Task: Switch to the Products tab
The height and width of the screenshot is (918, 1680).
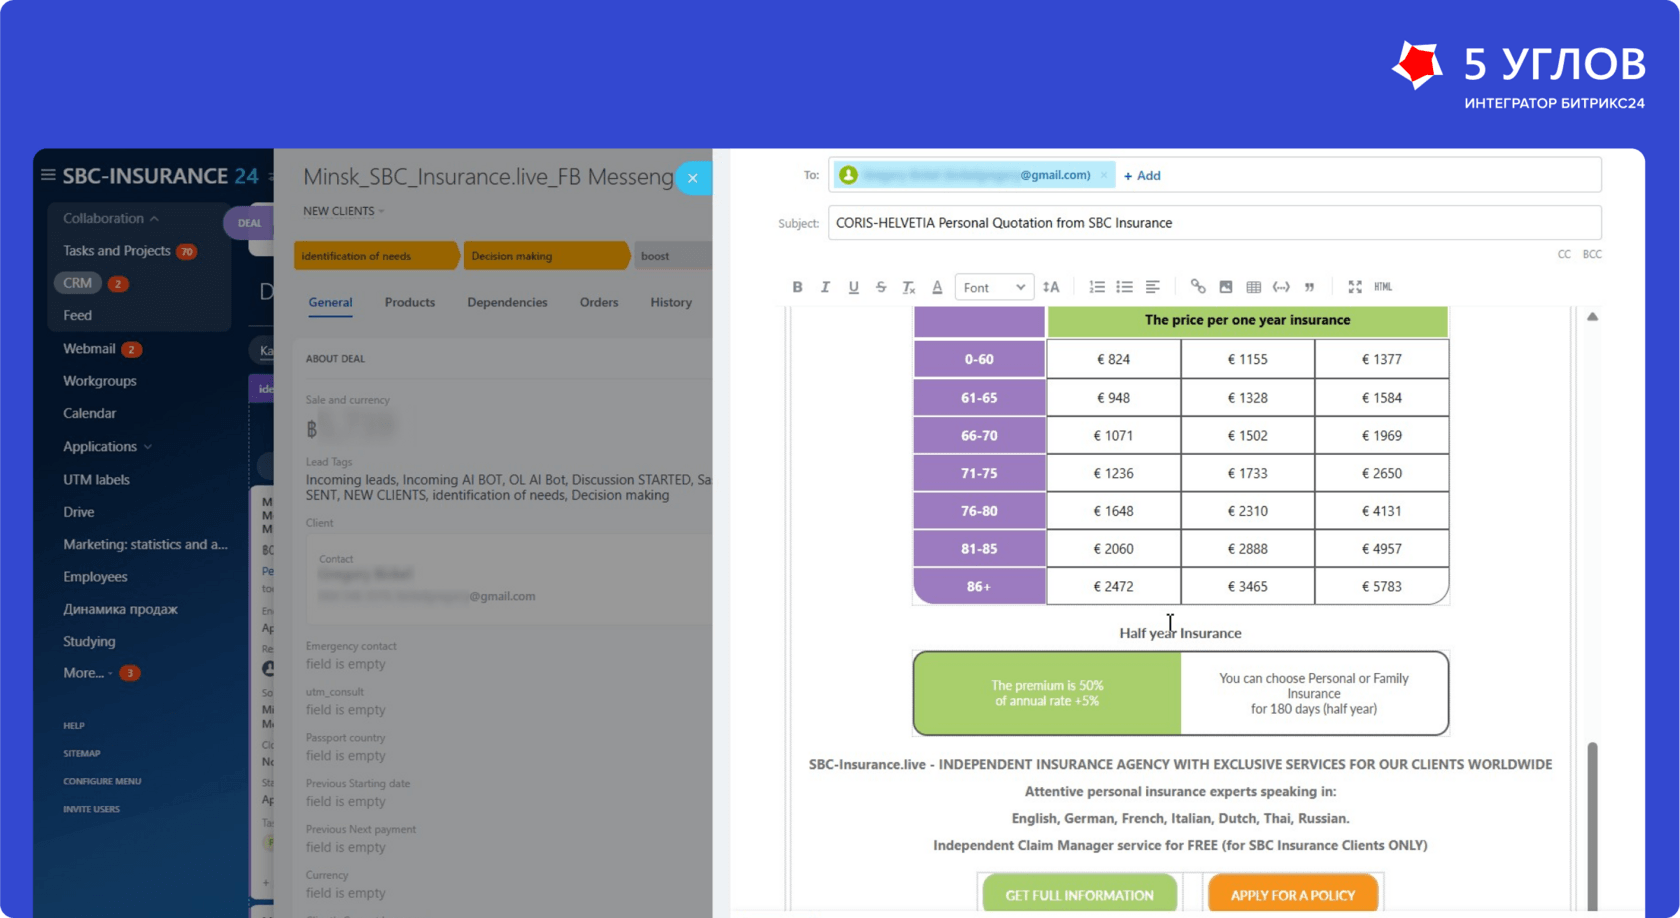Action: click(410, 302)
